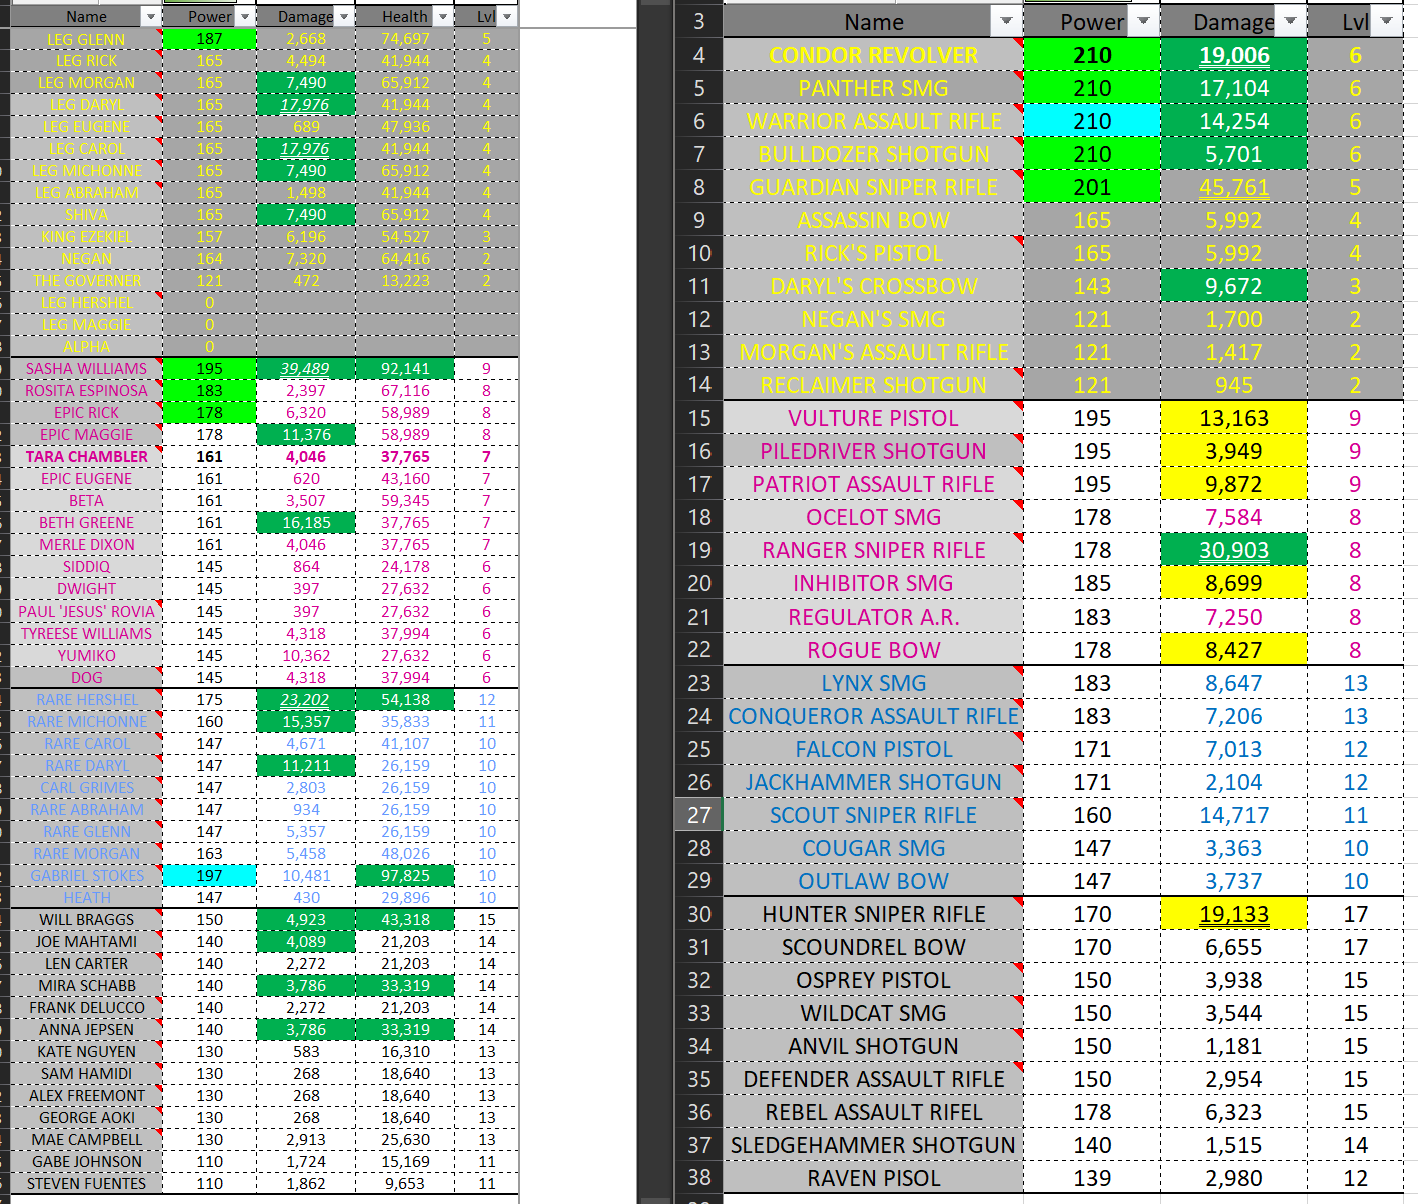Click yellow damage cell 19,133
Viewport: 1418px width, 1204px height.
(x=1234, y=914)
